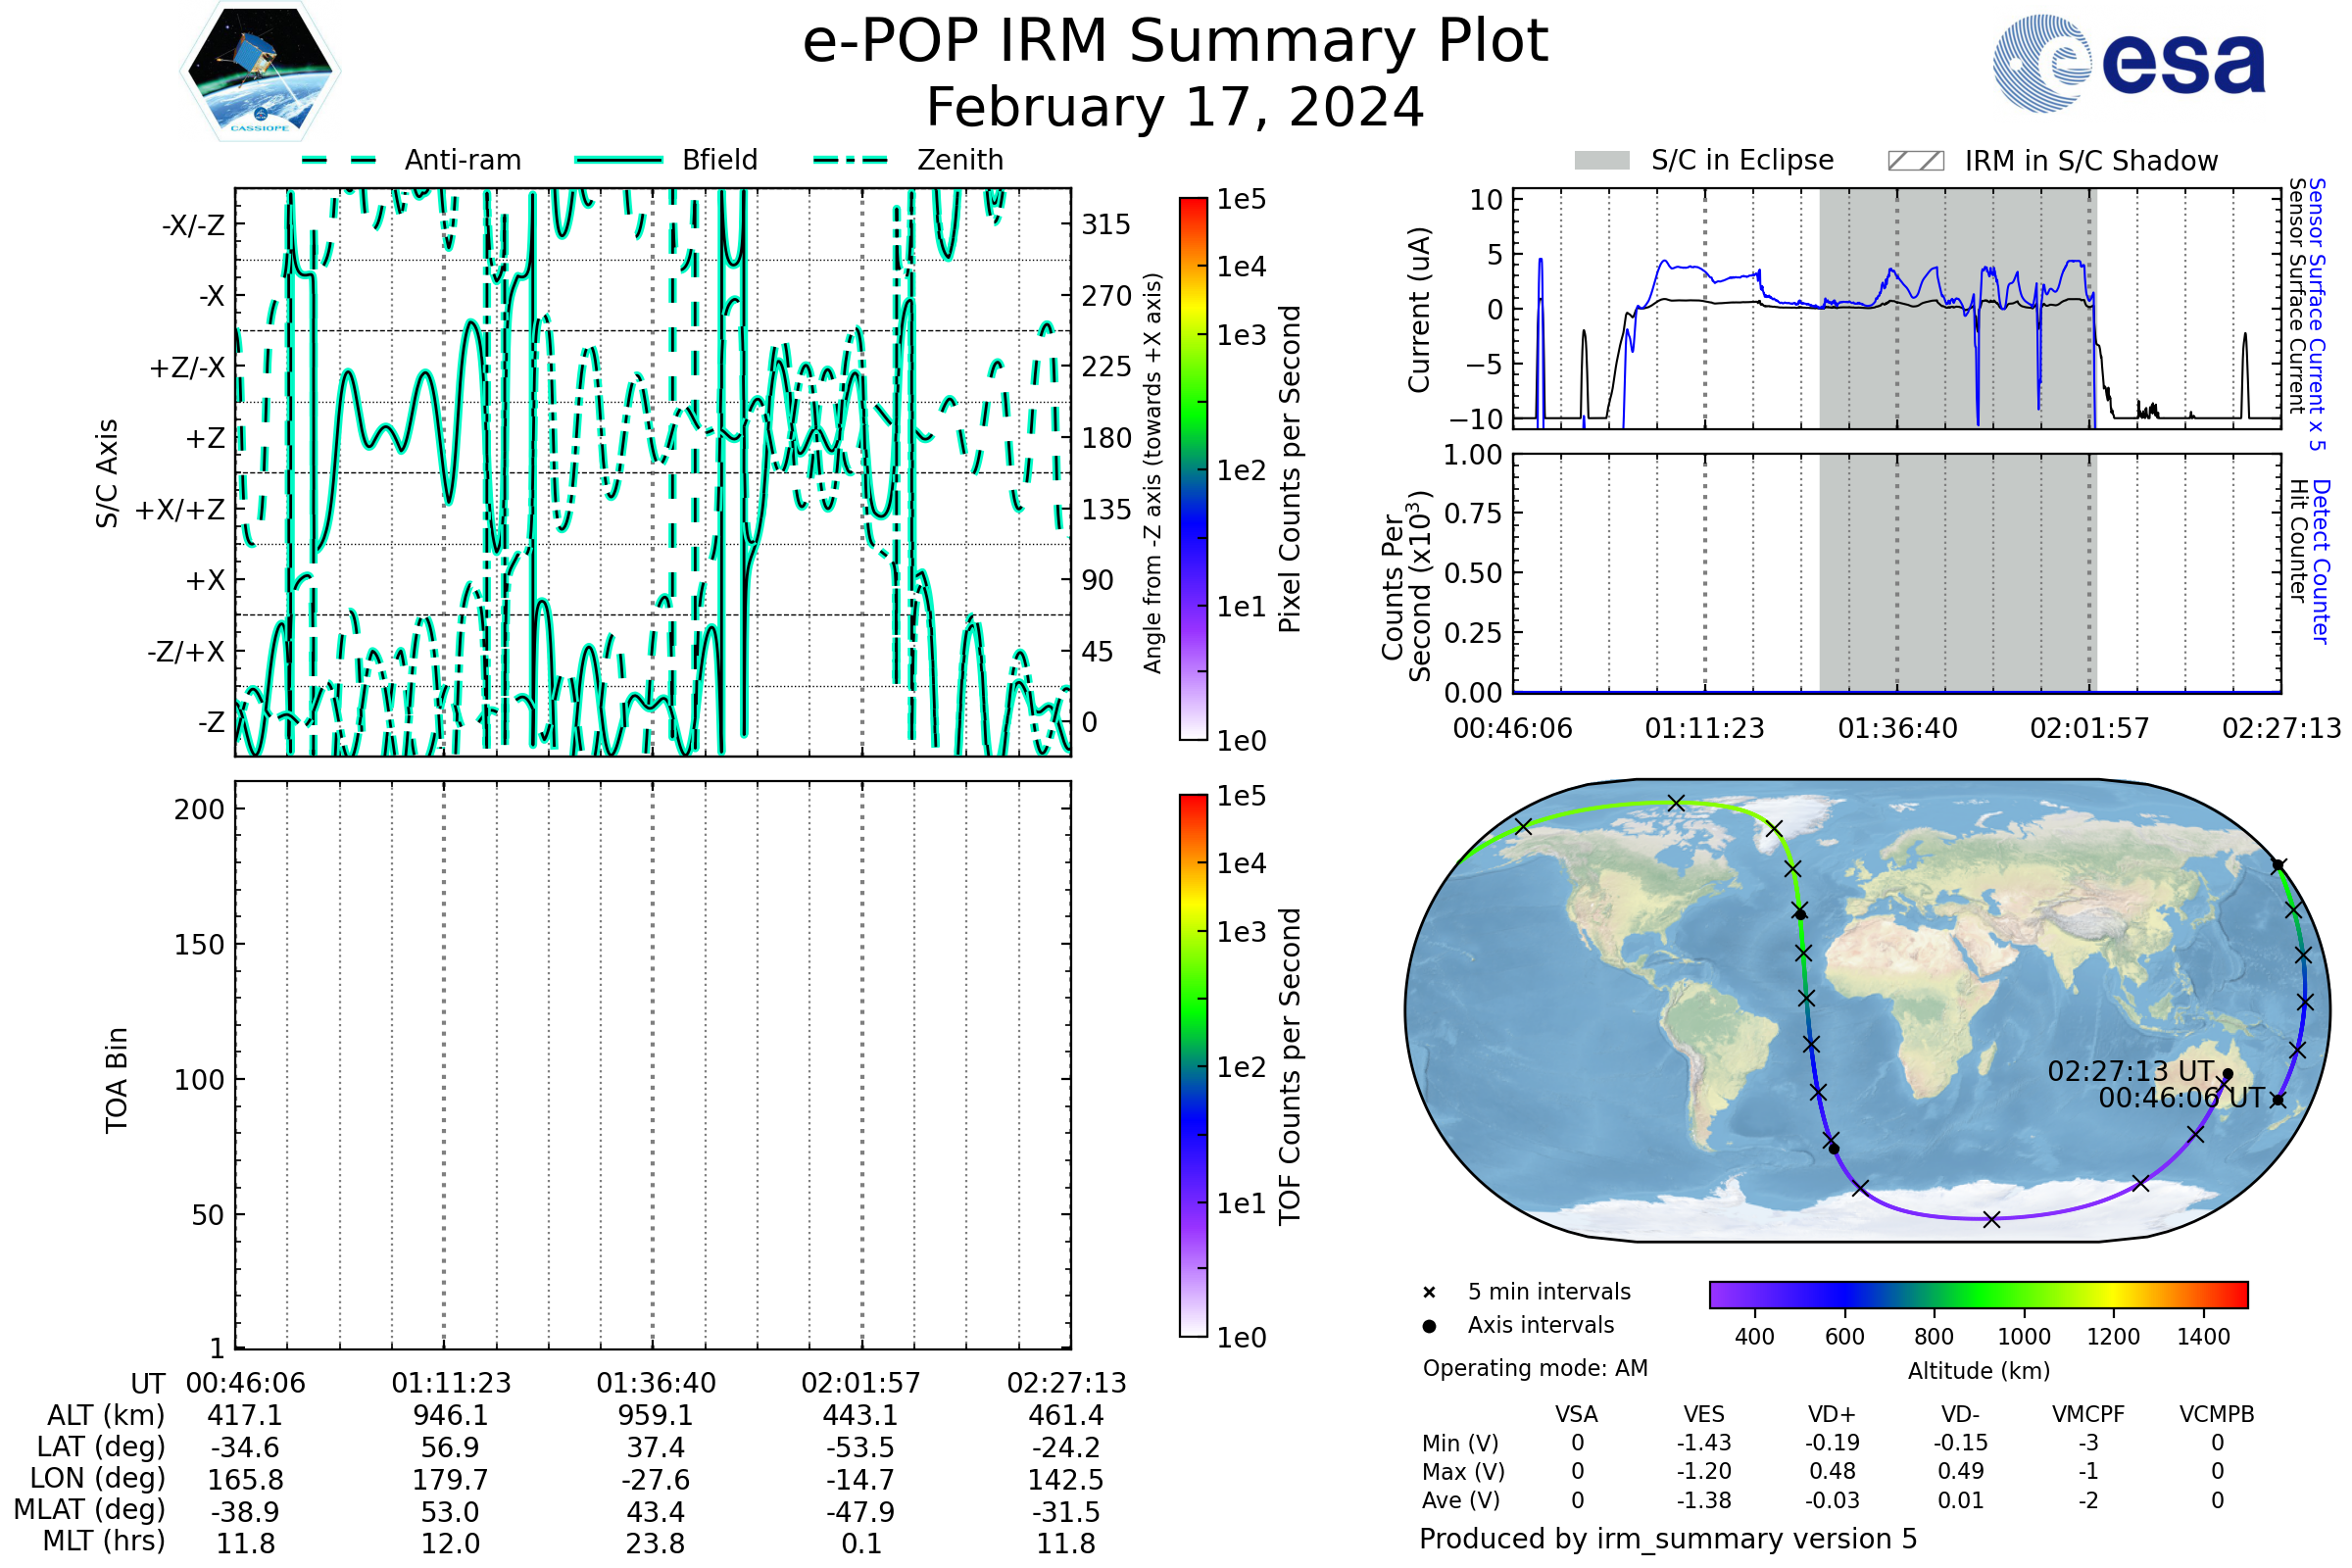Click the Zenith dash-dot legend sample
Viewport: 2352px width, 1568px height.
(851, 160)
